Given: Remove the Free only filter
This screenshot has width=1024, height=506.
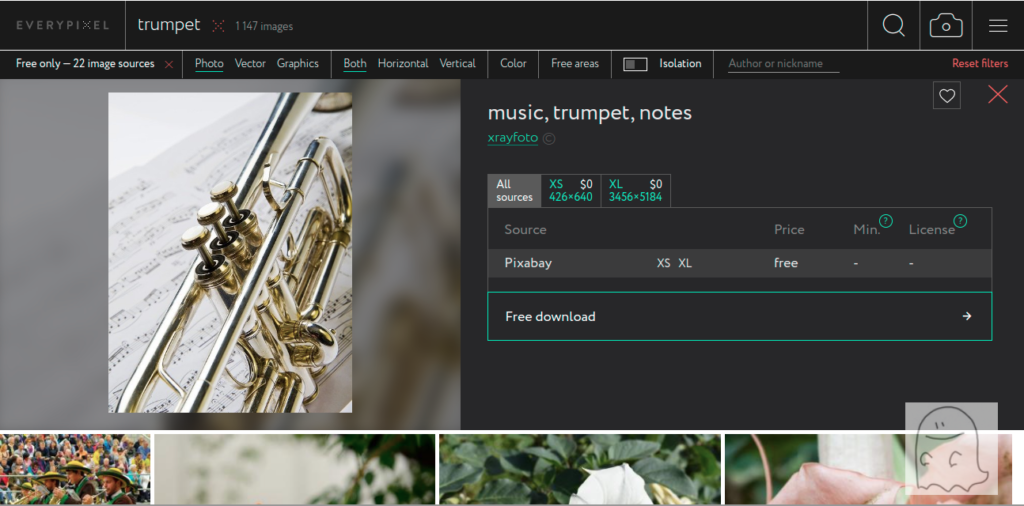Looking at the screenshot, I should click(x=169, y=64).
